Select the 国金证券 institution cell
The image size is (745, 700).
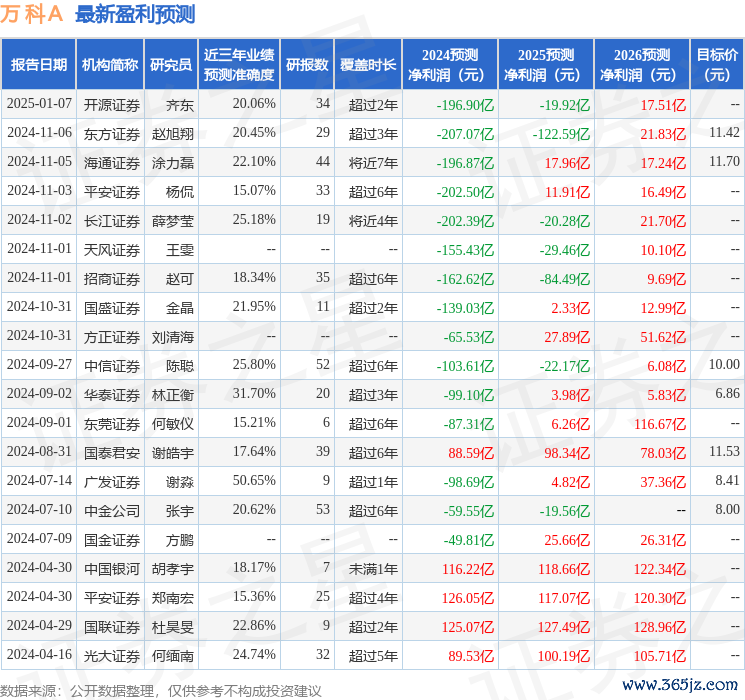coord(112,540)
